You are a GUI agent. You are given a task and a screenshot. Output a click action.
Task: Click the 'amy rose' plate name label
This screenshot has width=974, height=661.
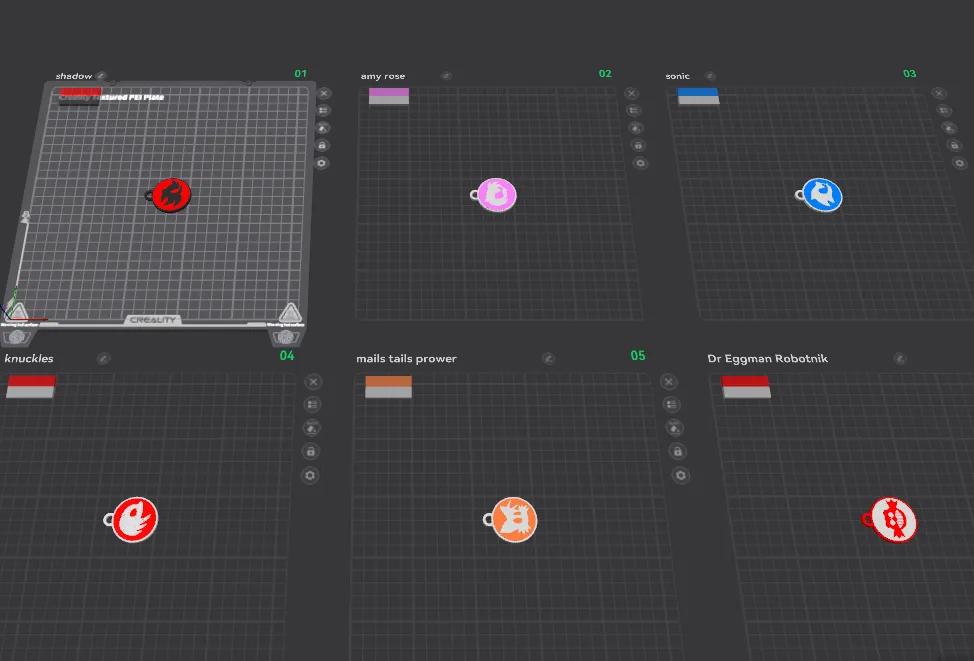(383, 76)
